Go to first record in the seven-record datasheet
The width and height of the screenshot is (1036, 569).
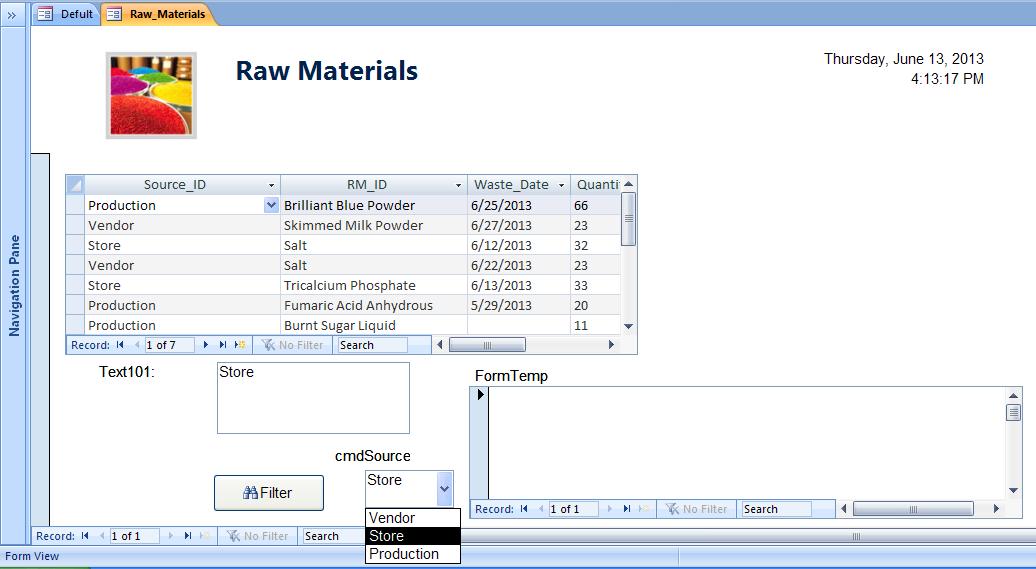pyautogui.click(x=120, y=345)
